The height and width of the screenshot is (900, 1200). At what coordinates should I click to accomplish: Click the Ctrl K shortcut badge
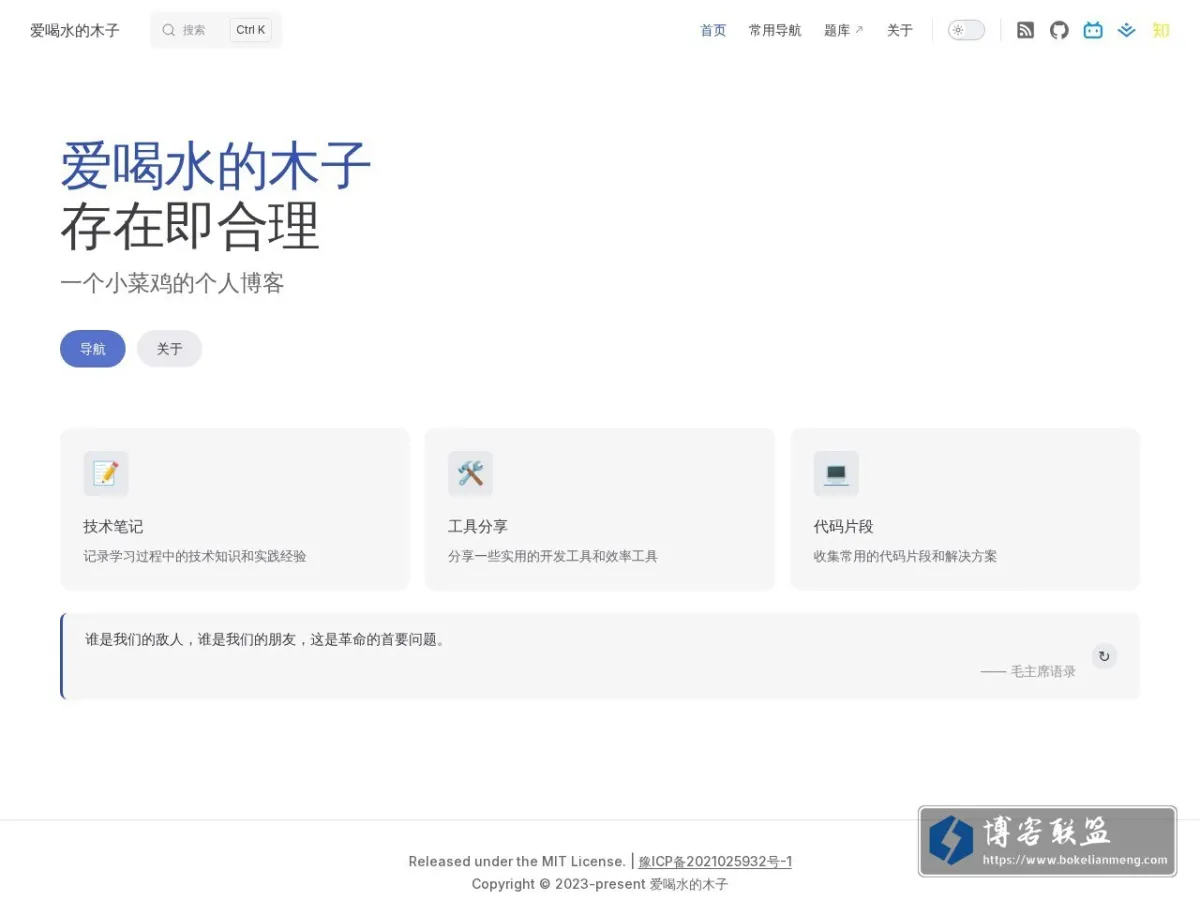click(251, 30)
